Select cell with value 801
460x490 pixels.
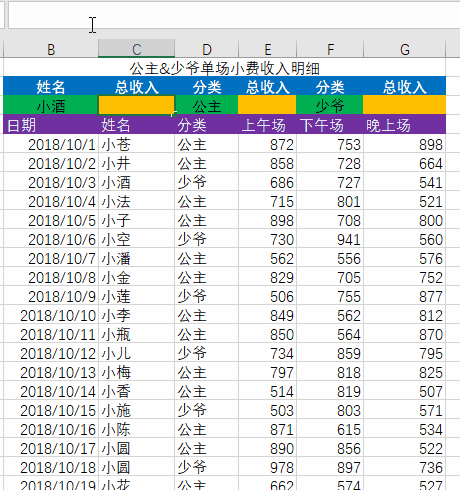click(330, 200)
